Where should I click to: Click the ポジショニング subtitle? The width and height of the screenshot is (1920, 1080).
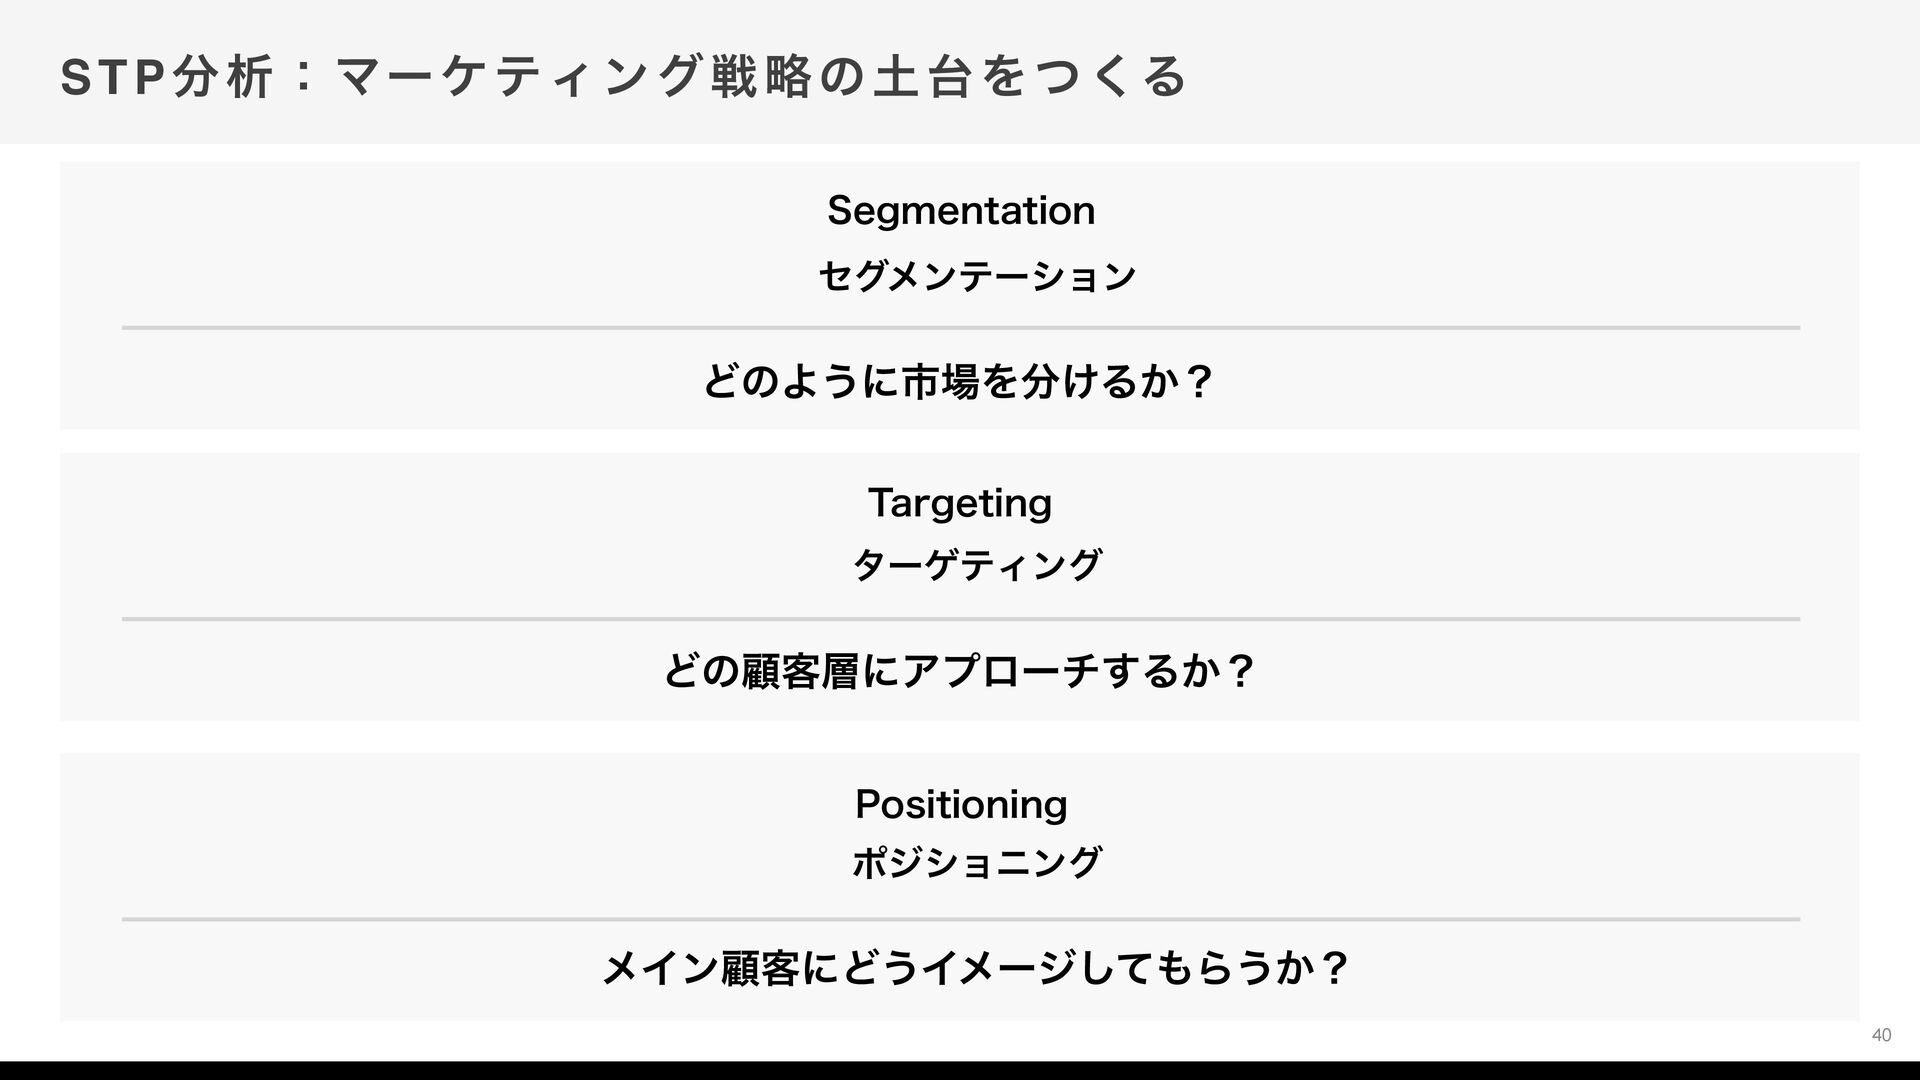[x=977, y=863]
